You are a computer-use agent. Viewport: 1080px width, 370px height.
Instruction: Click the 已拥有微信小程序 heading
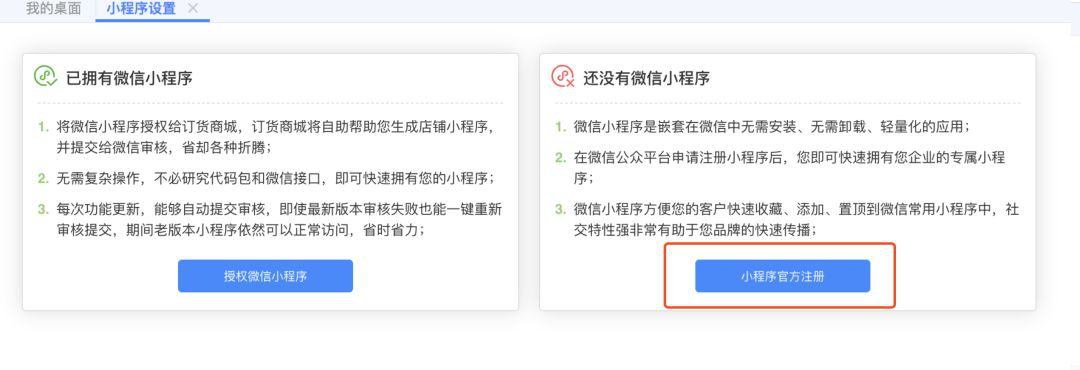point(129,78)
